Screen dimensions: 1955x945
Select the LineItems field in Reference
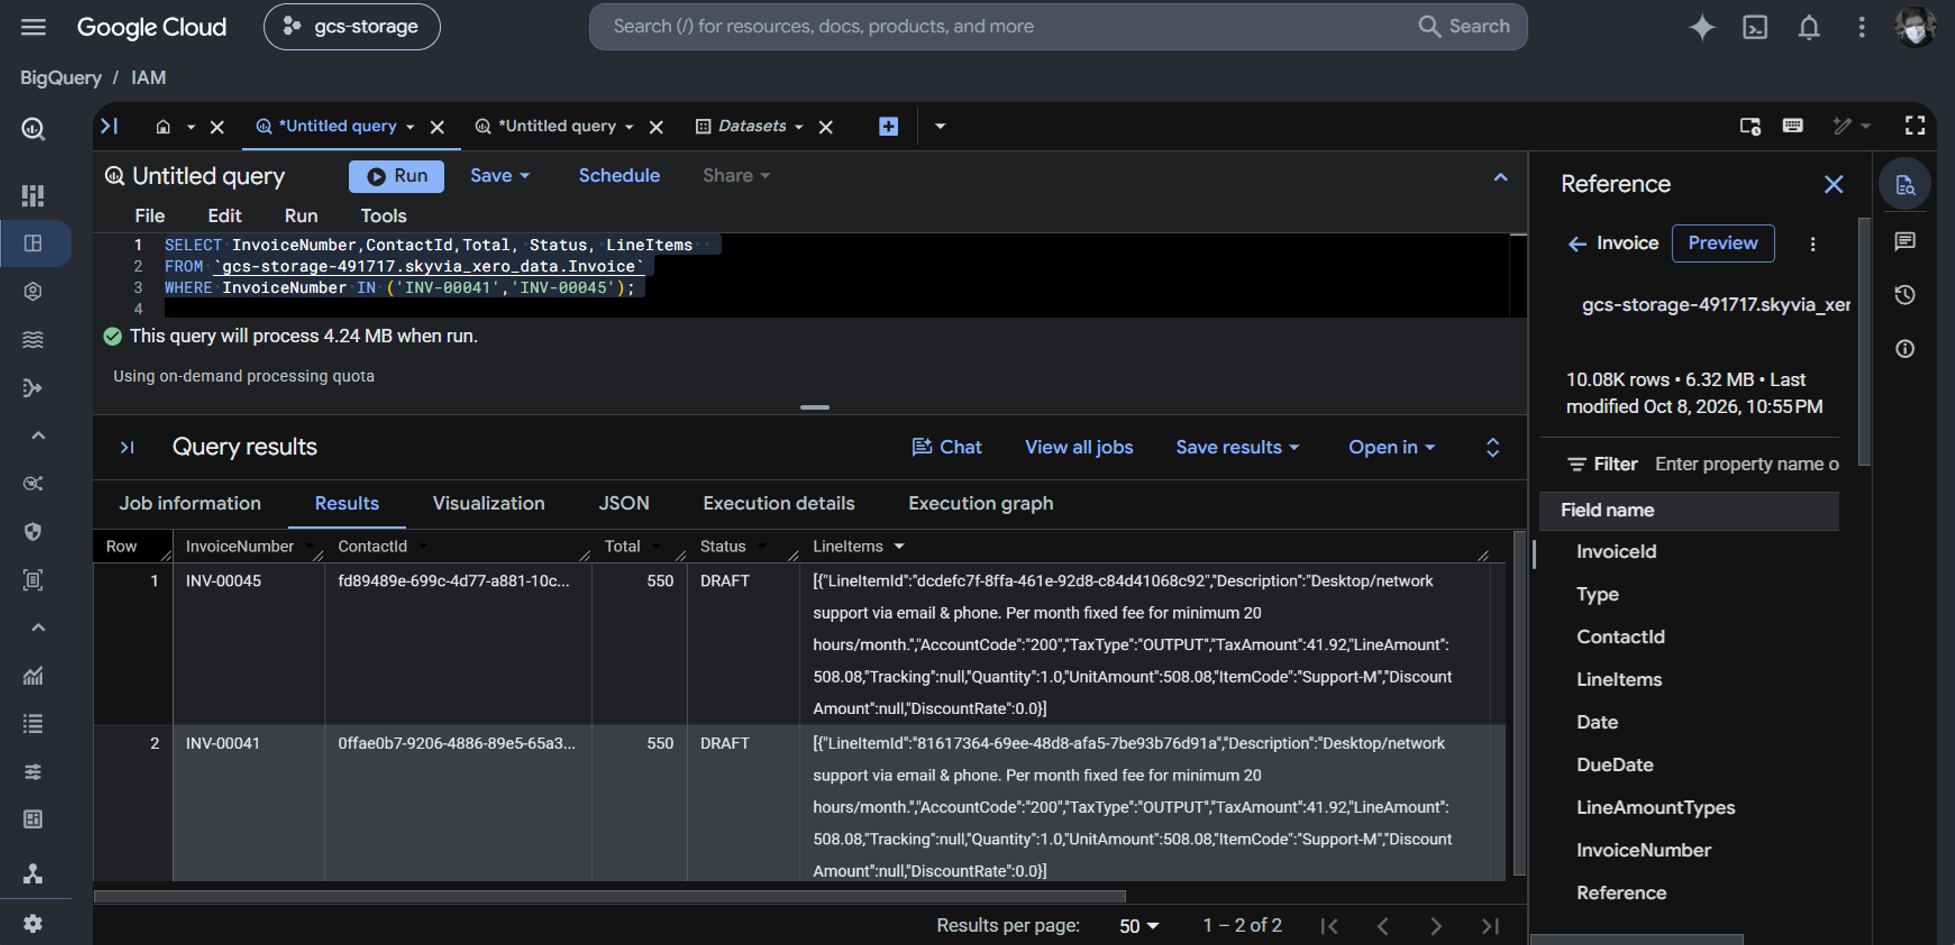tap(1619, 680)
